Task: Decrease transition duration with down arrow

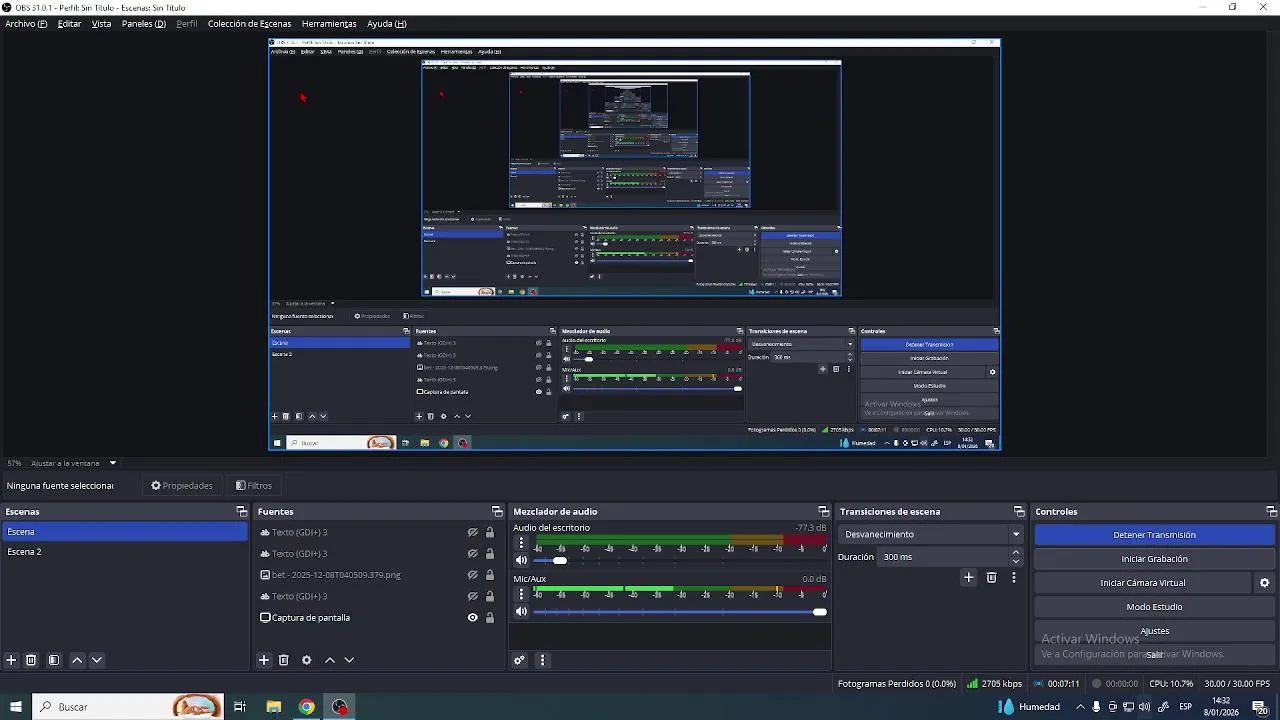Action: pos(1016,562)
